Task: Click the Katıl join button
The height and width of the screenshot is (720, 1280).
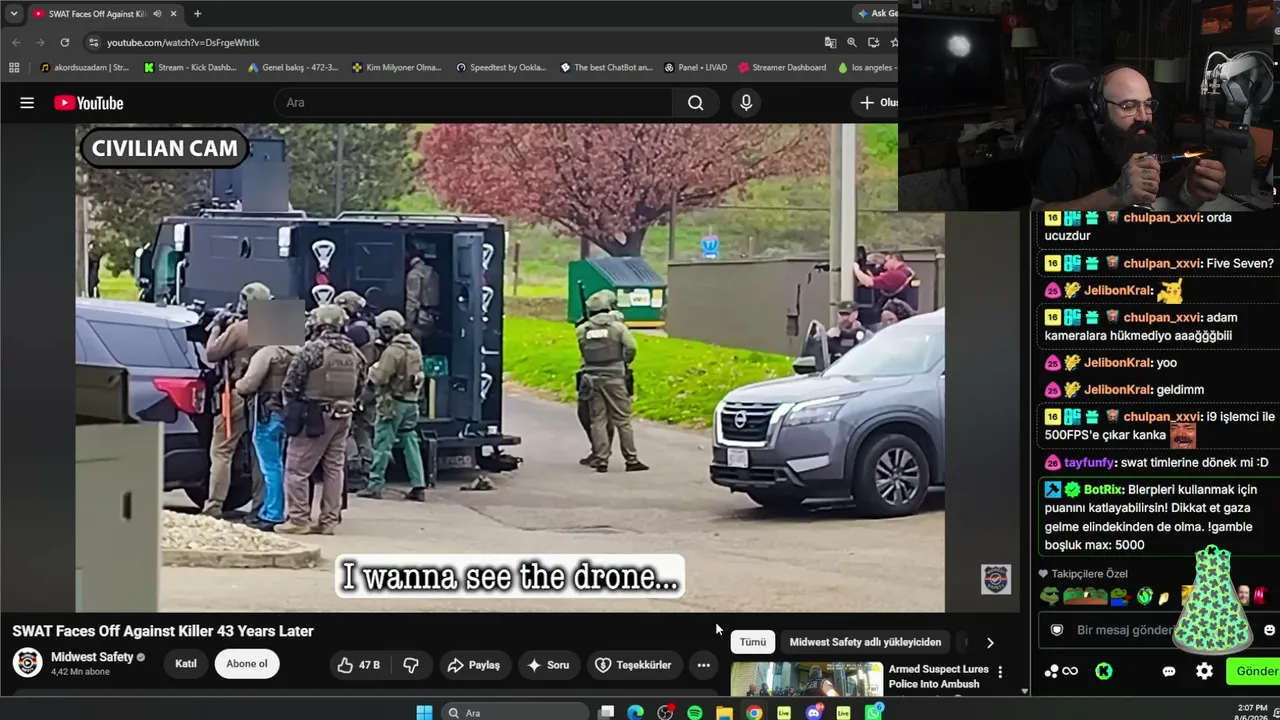Action: (186, 665)
